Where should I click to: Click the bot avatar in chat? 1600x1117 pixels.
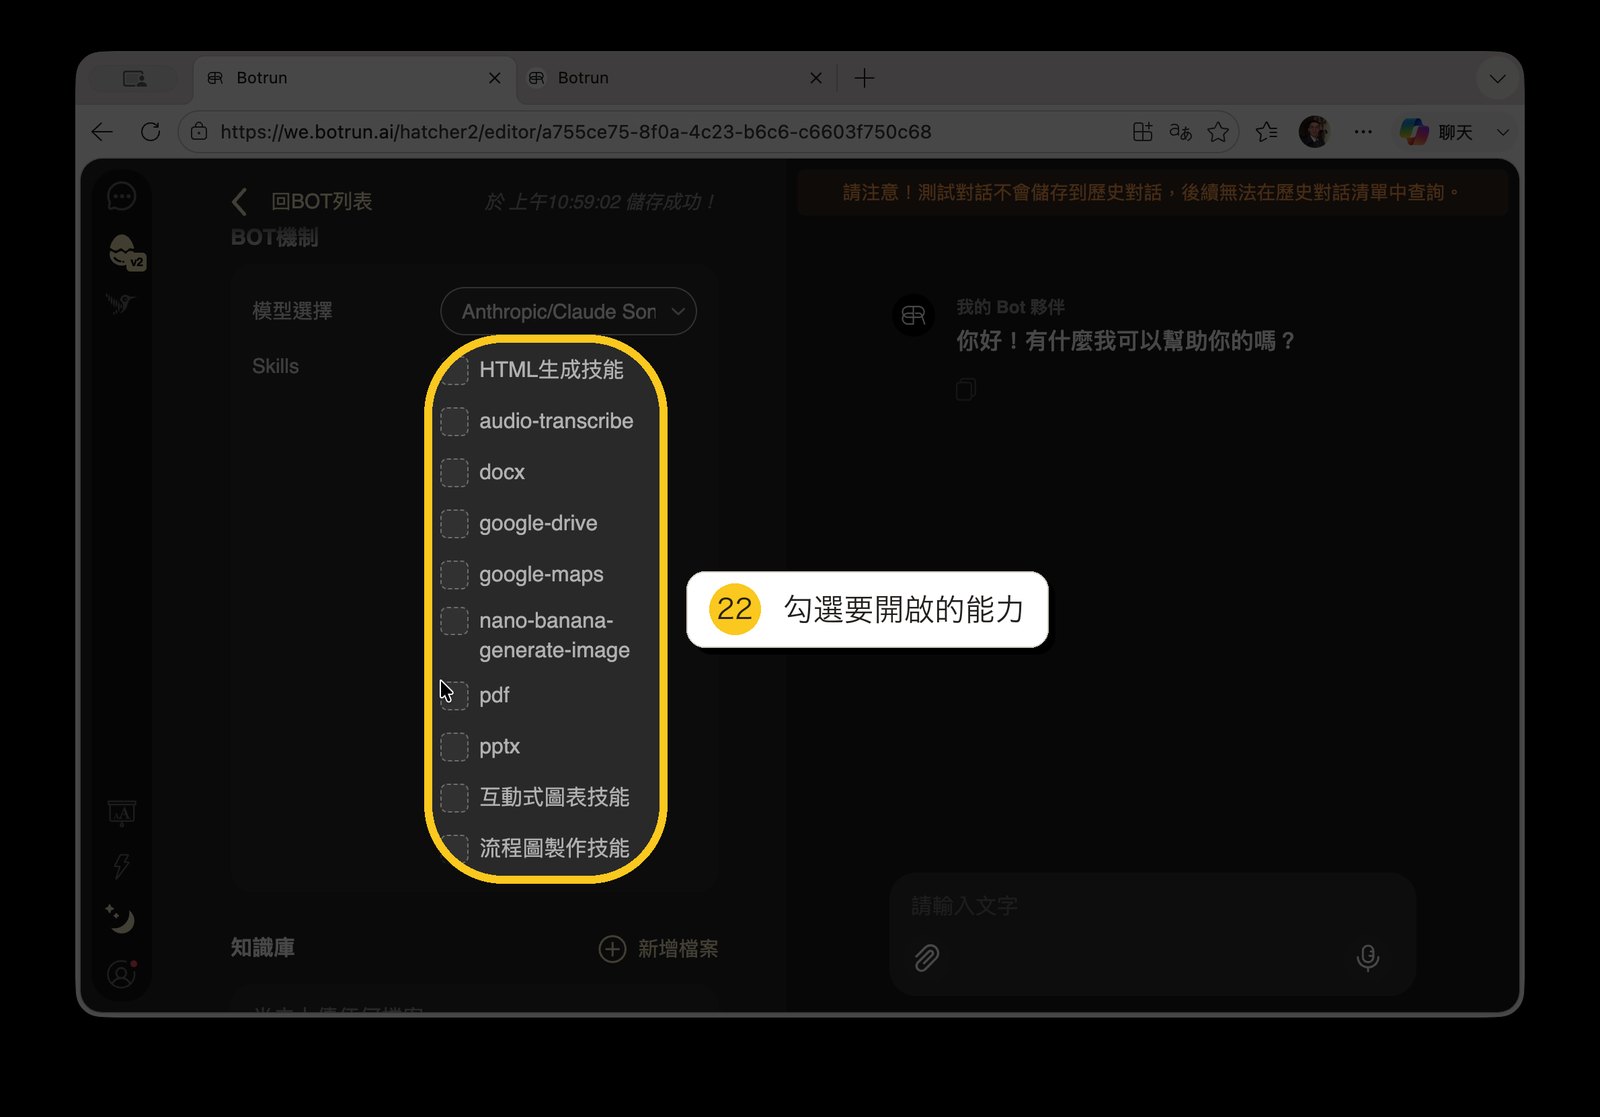(x=913, y=316)
